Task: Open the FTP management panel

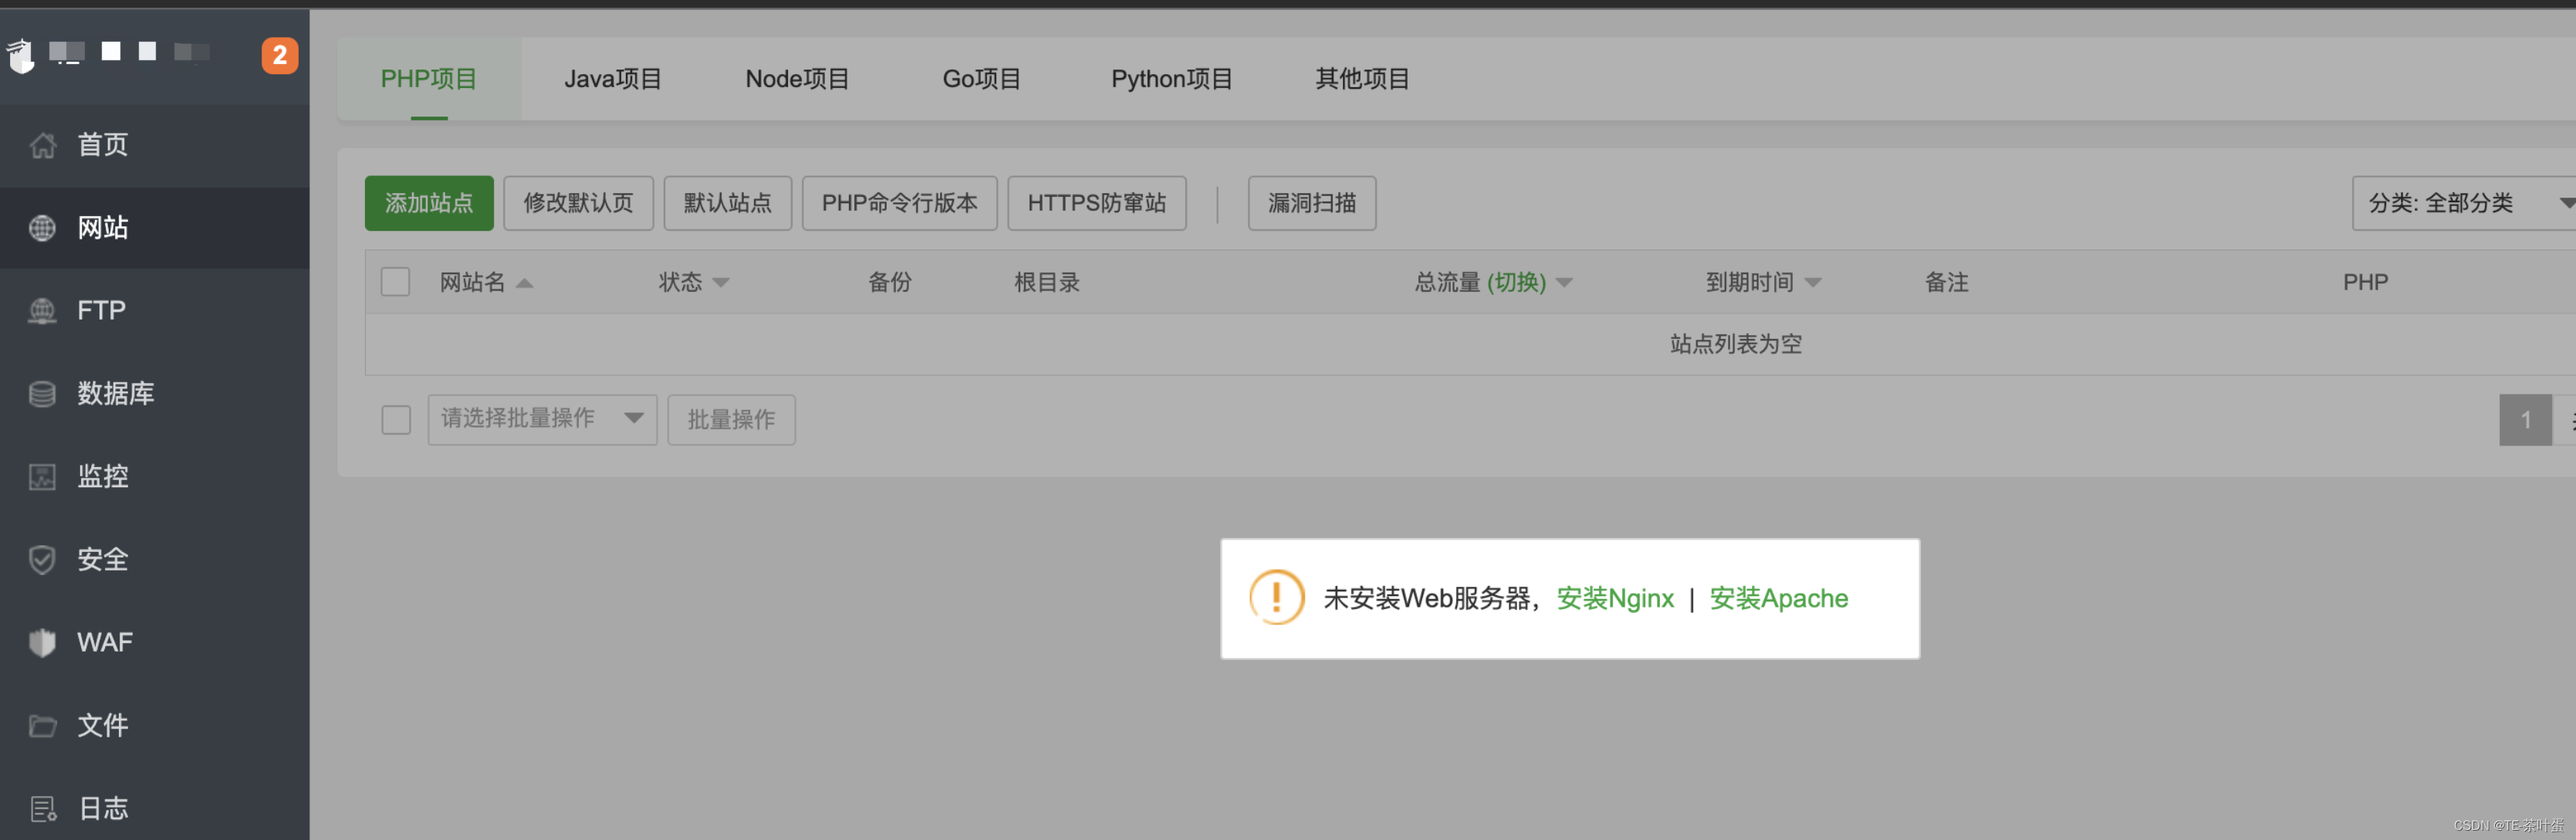Action: [100, 310]
